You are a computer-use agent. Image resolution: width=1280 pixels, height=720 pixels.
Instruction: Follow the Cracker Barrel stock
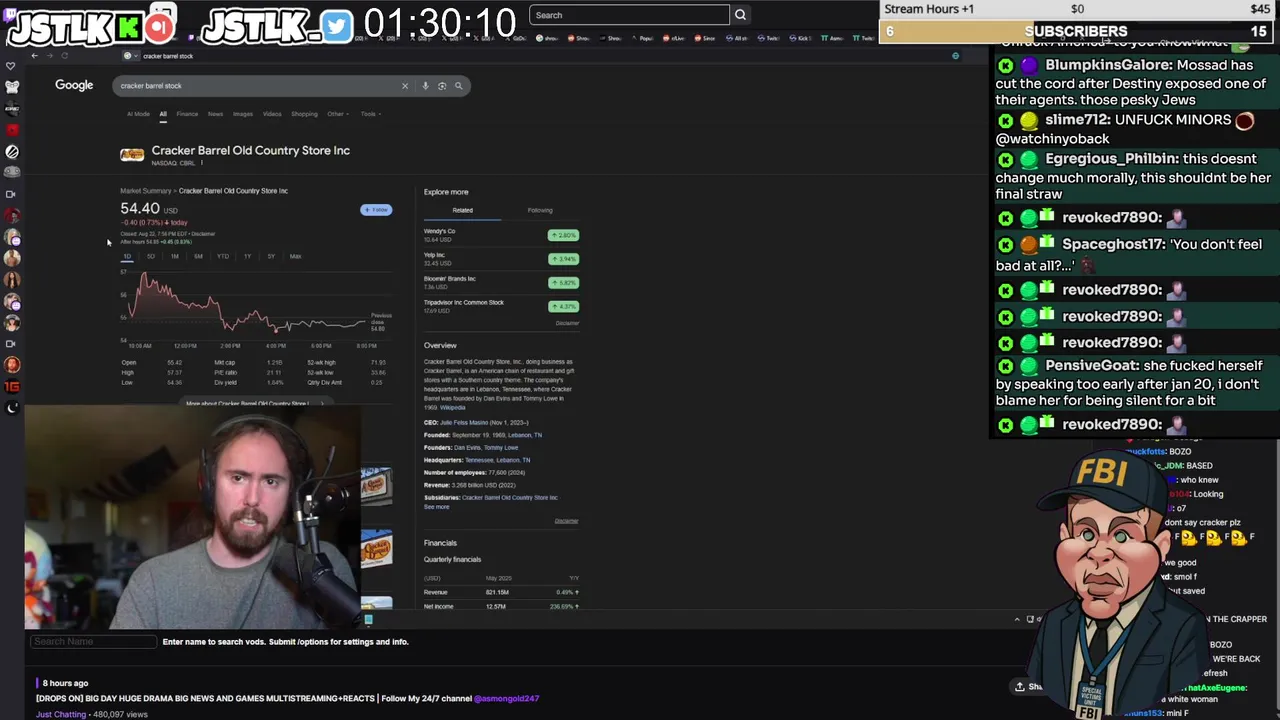tap(376, 210)
